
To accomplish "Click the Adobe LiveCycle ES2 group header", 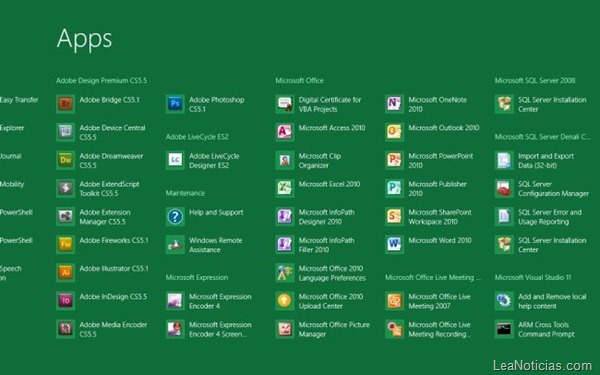I will 197,137.
